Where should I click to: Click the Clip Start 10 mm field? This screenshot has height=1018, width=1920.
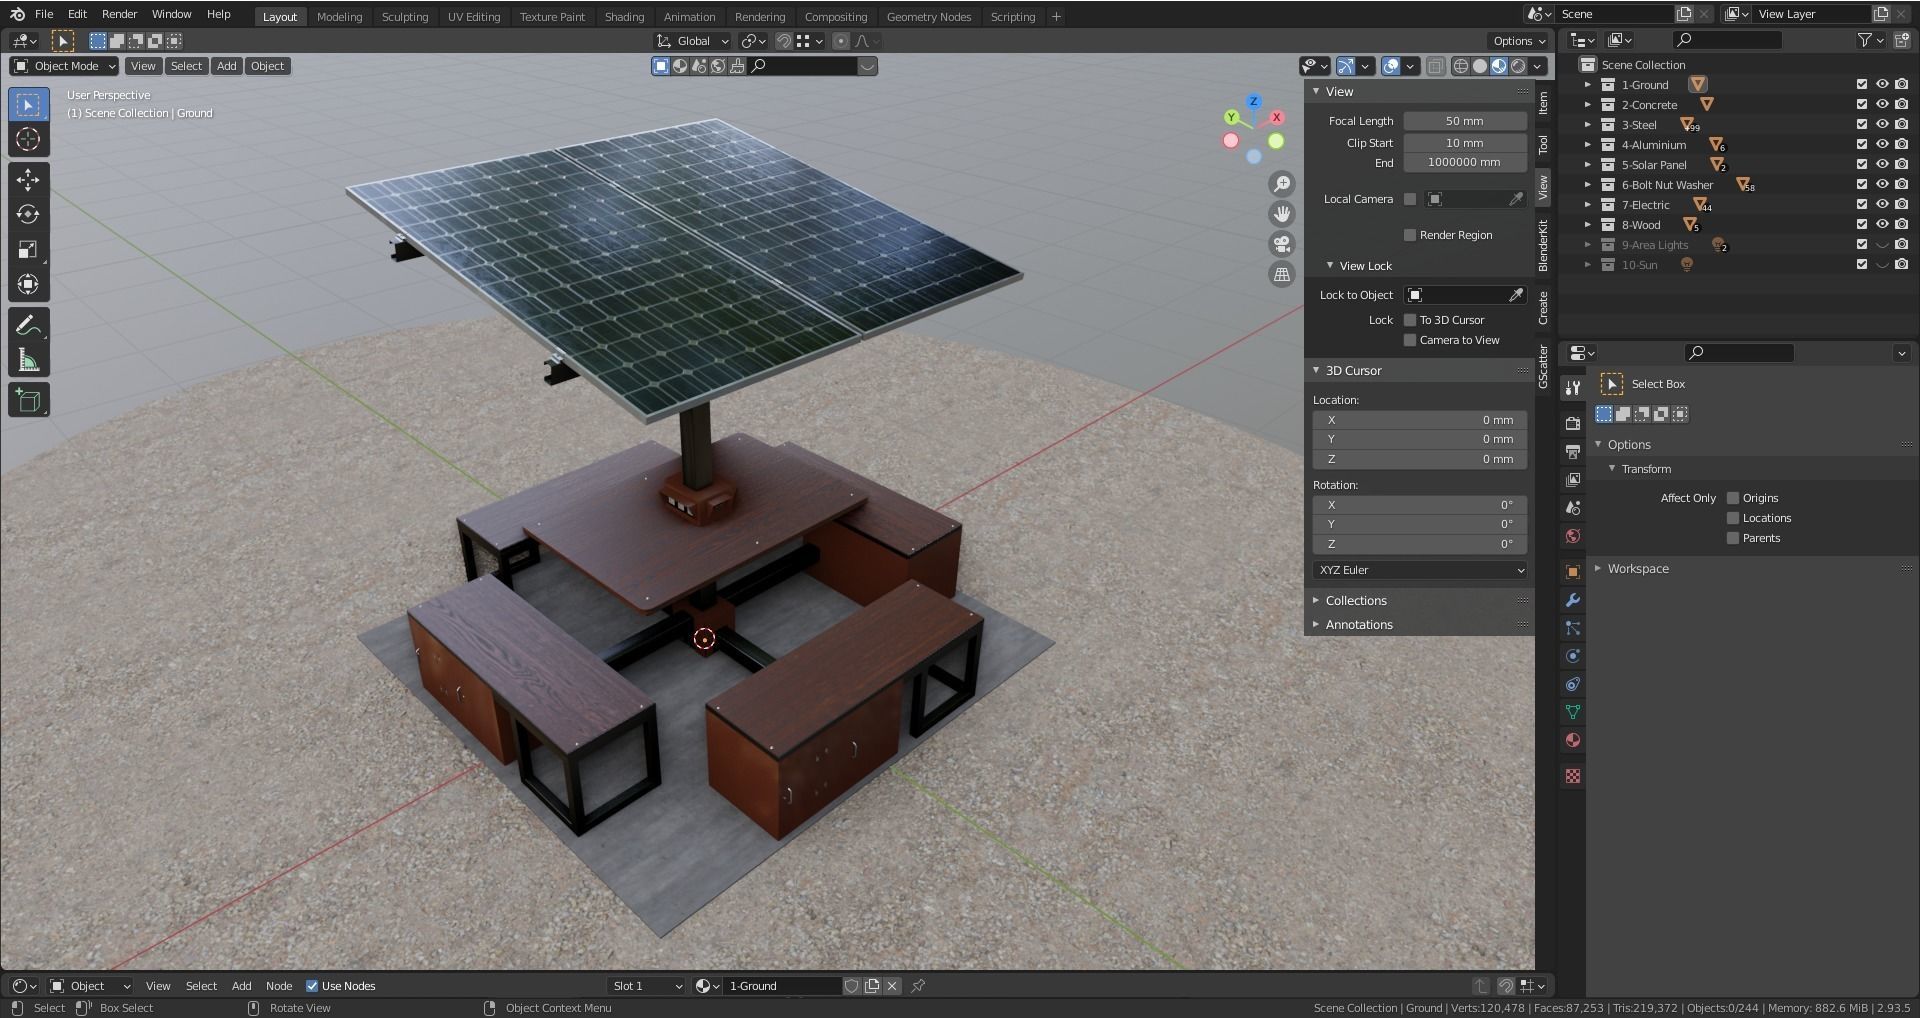coord(1465,143)
